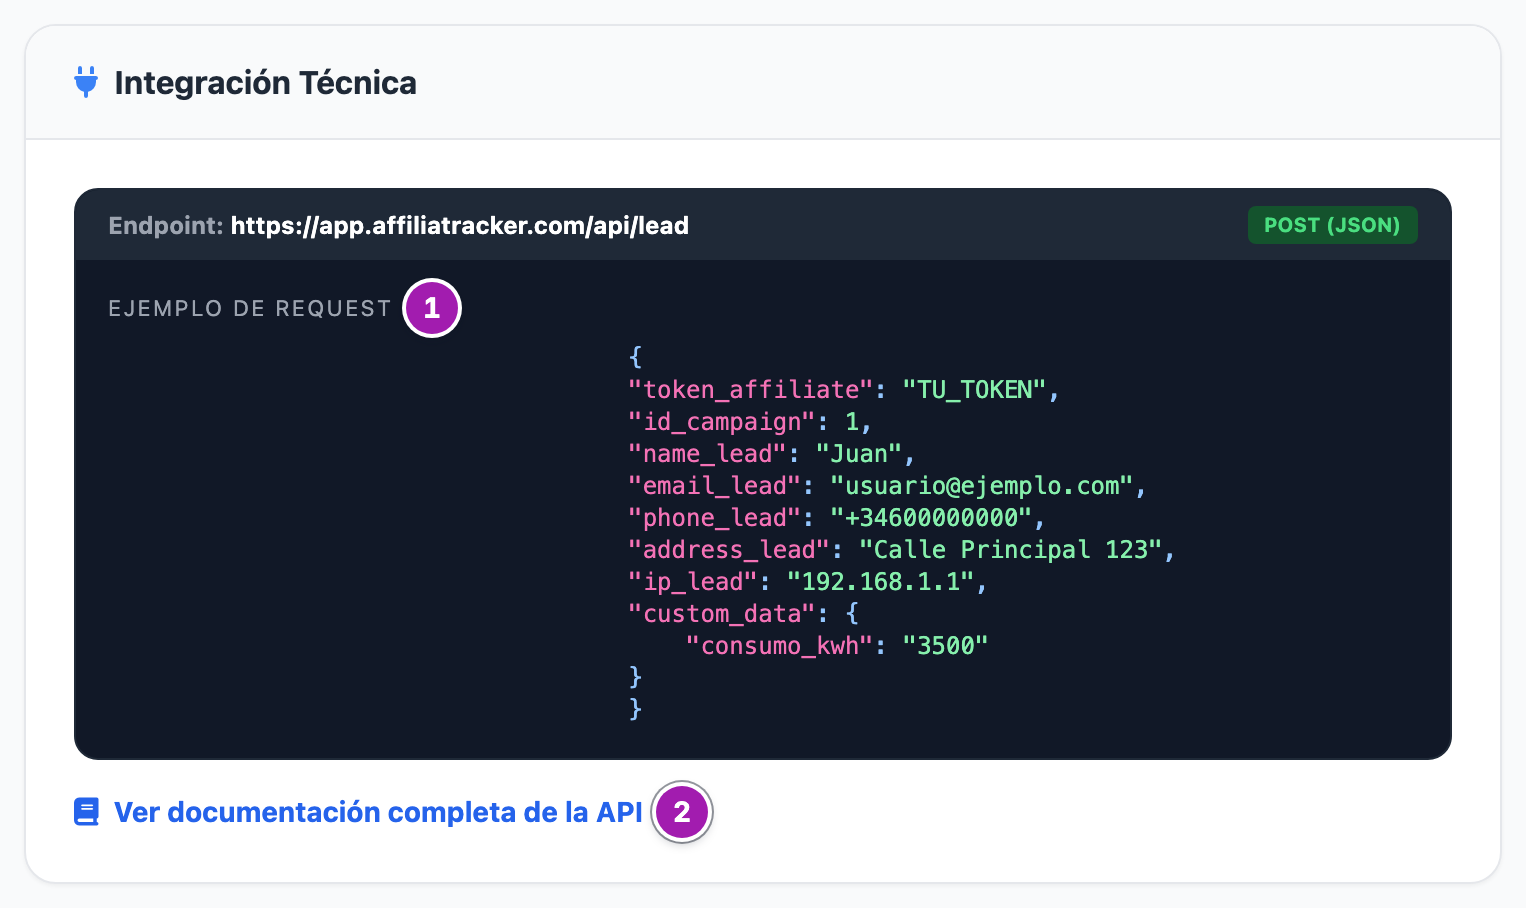Open Ver documentación completa de la API link
Viewport: 1526px width, 908px height.
point(378,812)
